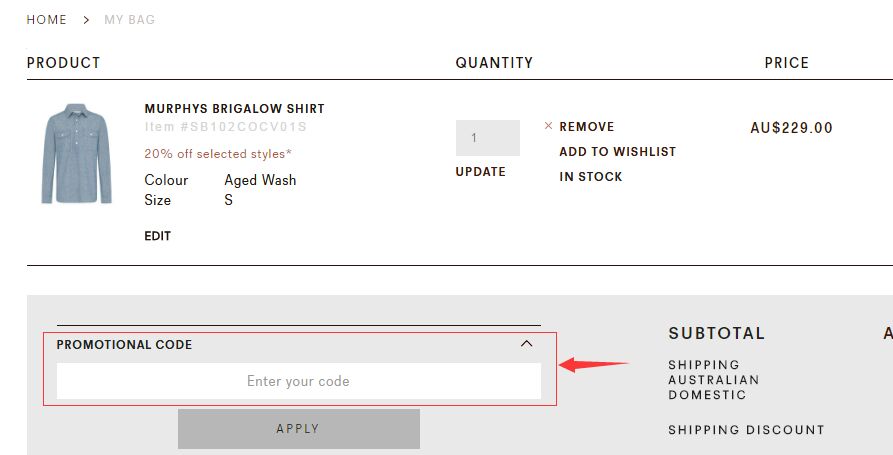Remove the shirt from the bag
The image size is (893, 455).
(x=586, y=126)
